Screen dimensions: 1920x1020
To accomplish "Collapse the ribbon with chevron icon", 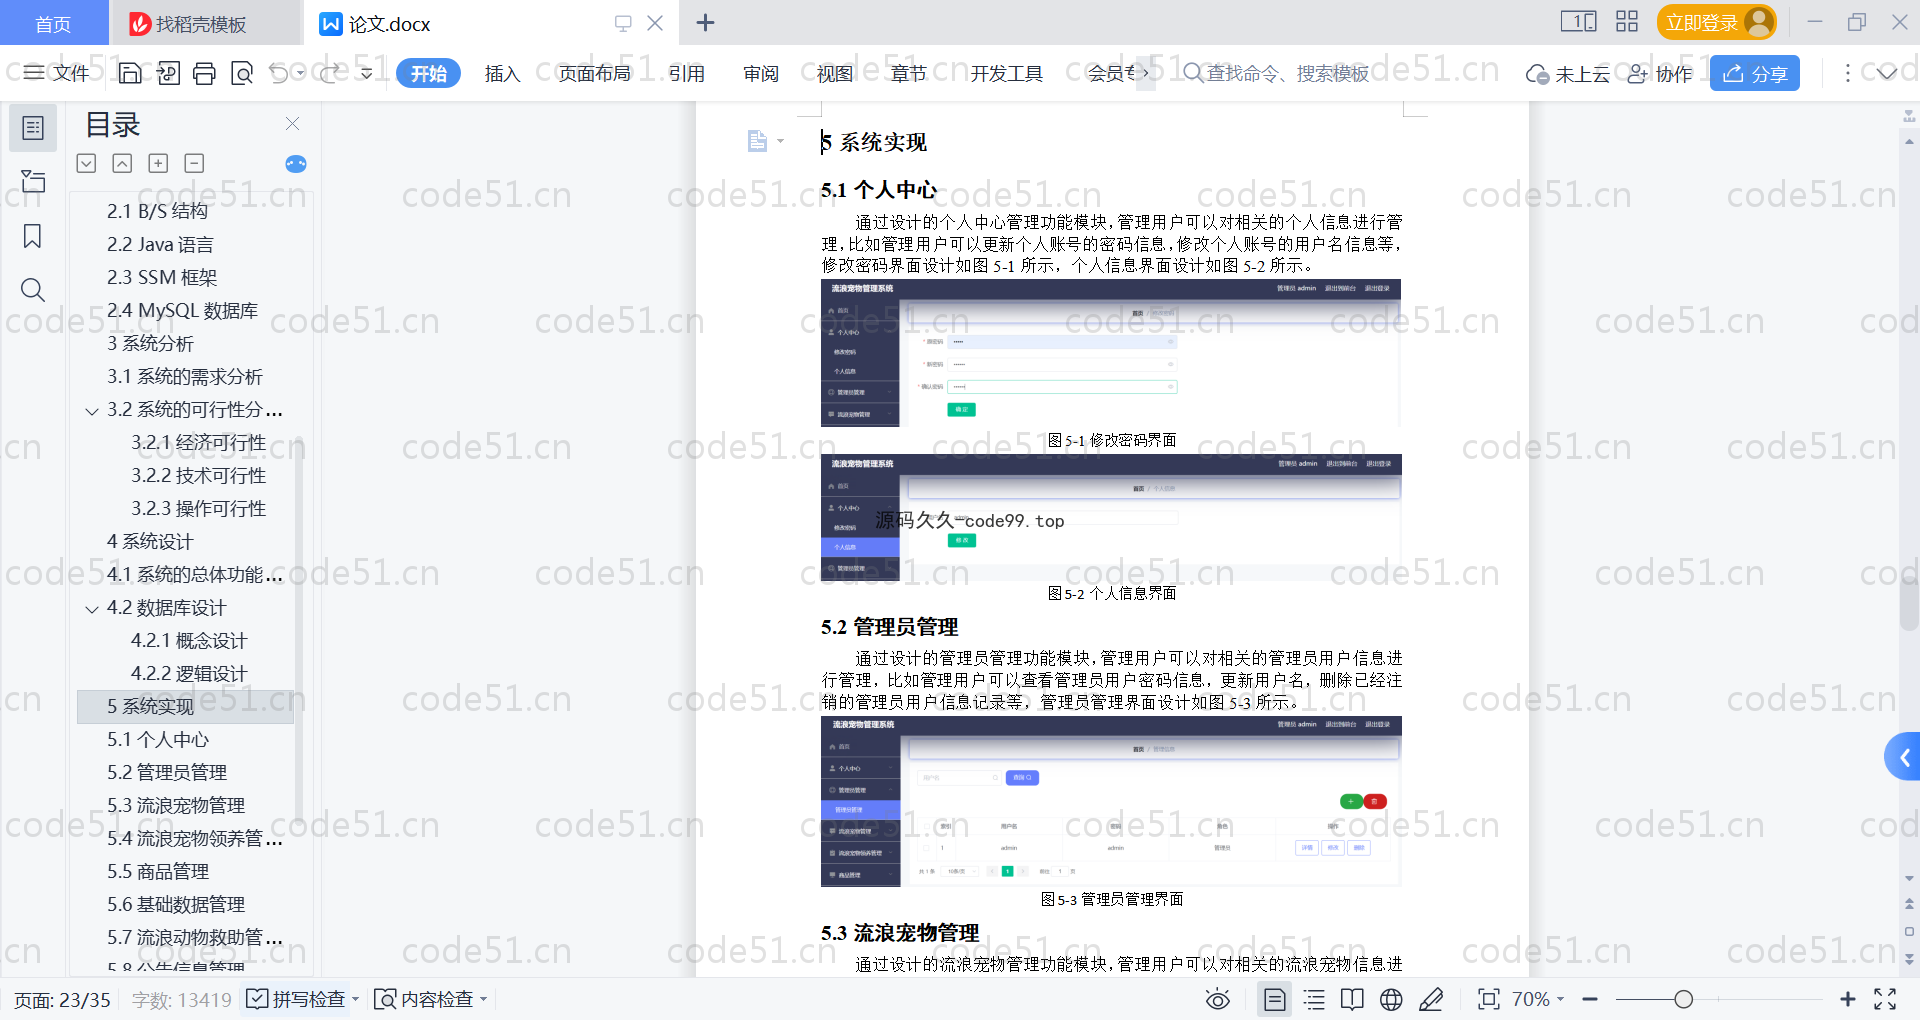I will pos(1887,73).
